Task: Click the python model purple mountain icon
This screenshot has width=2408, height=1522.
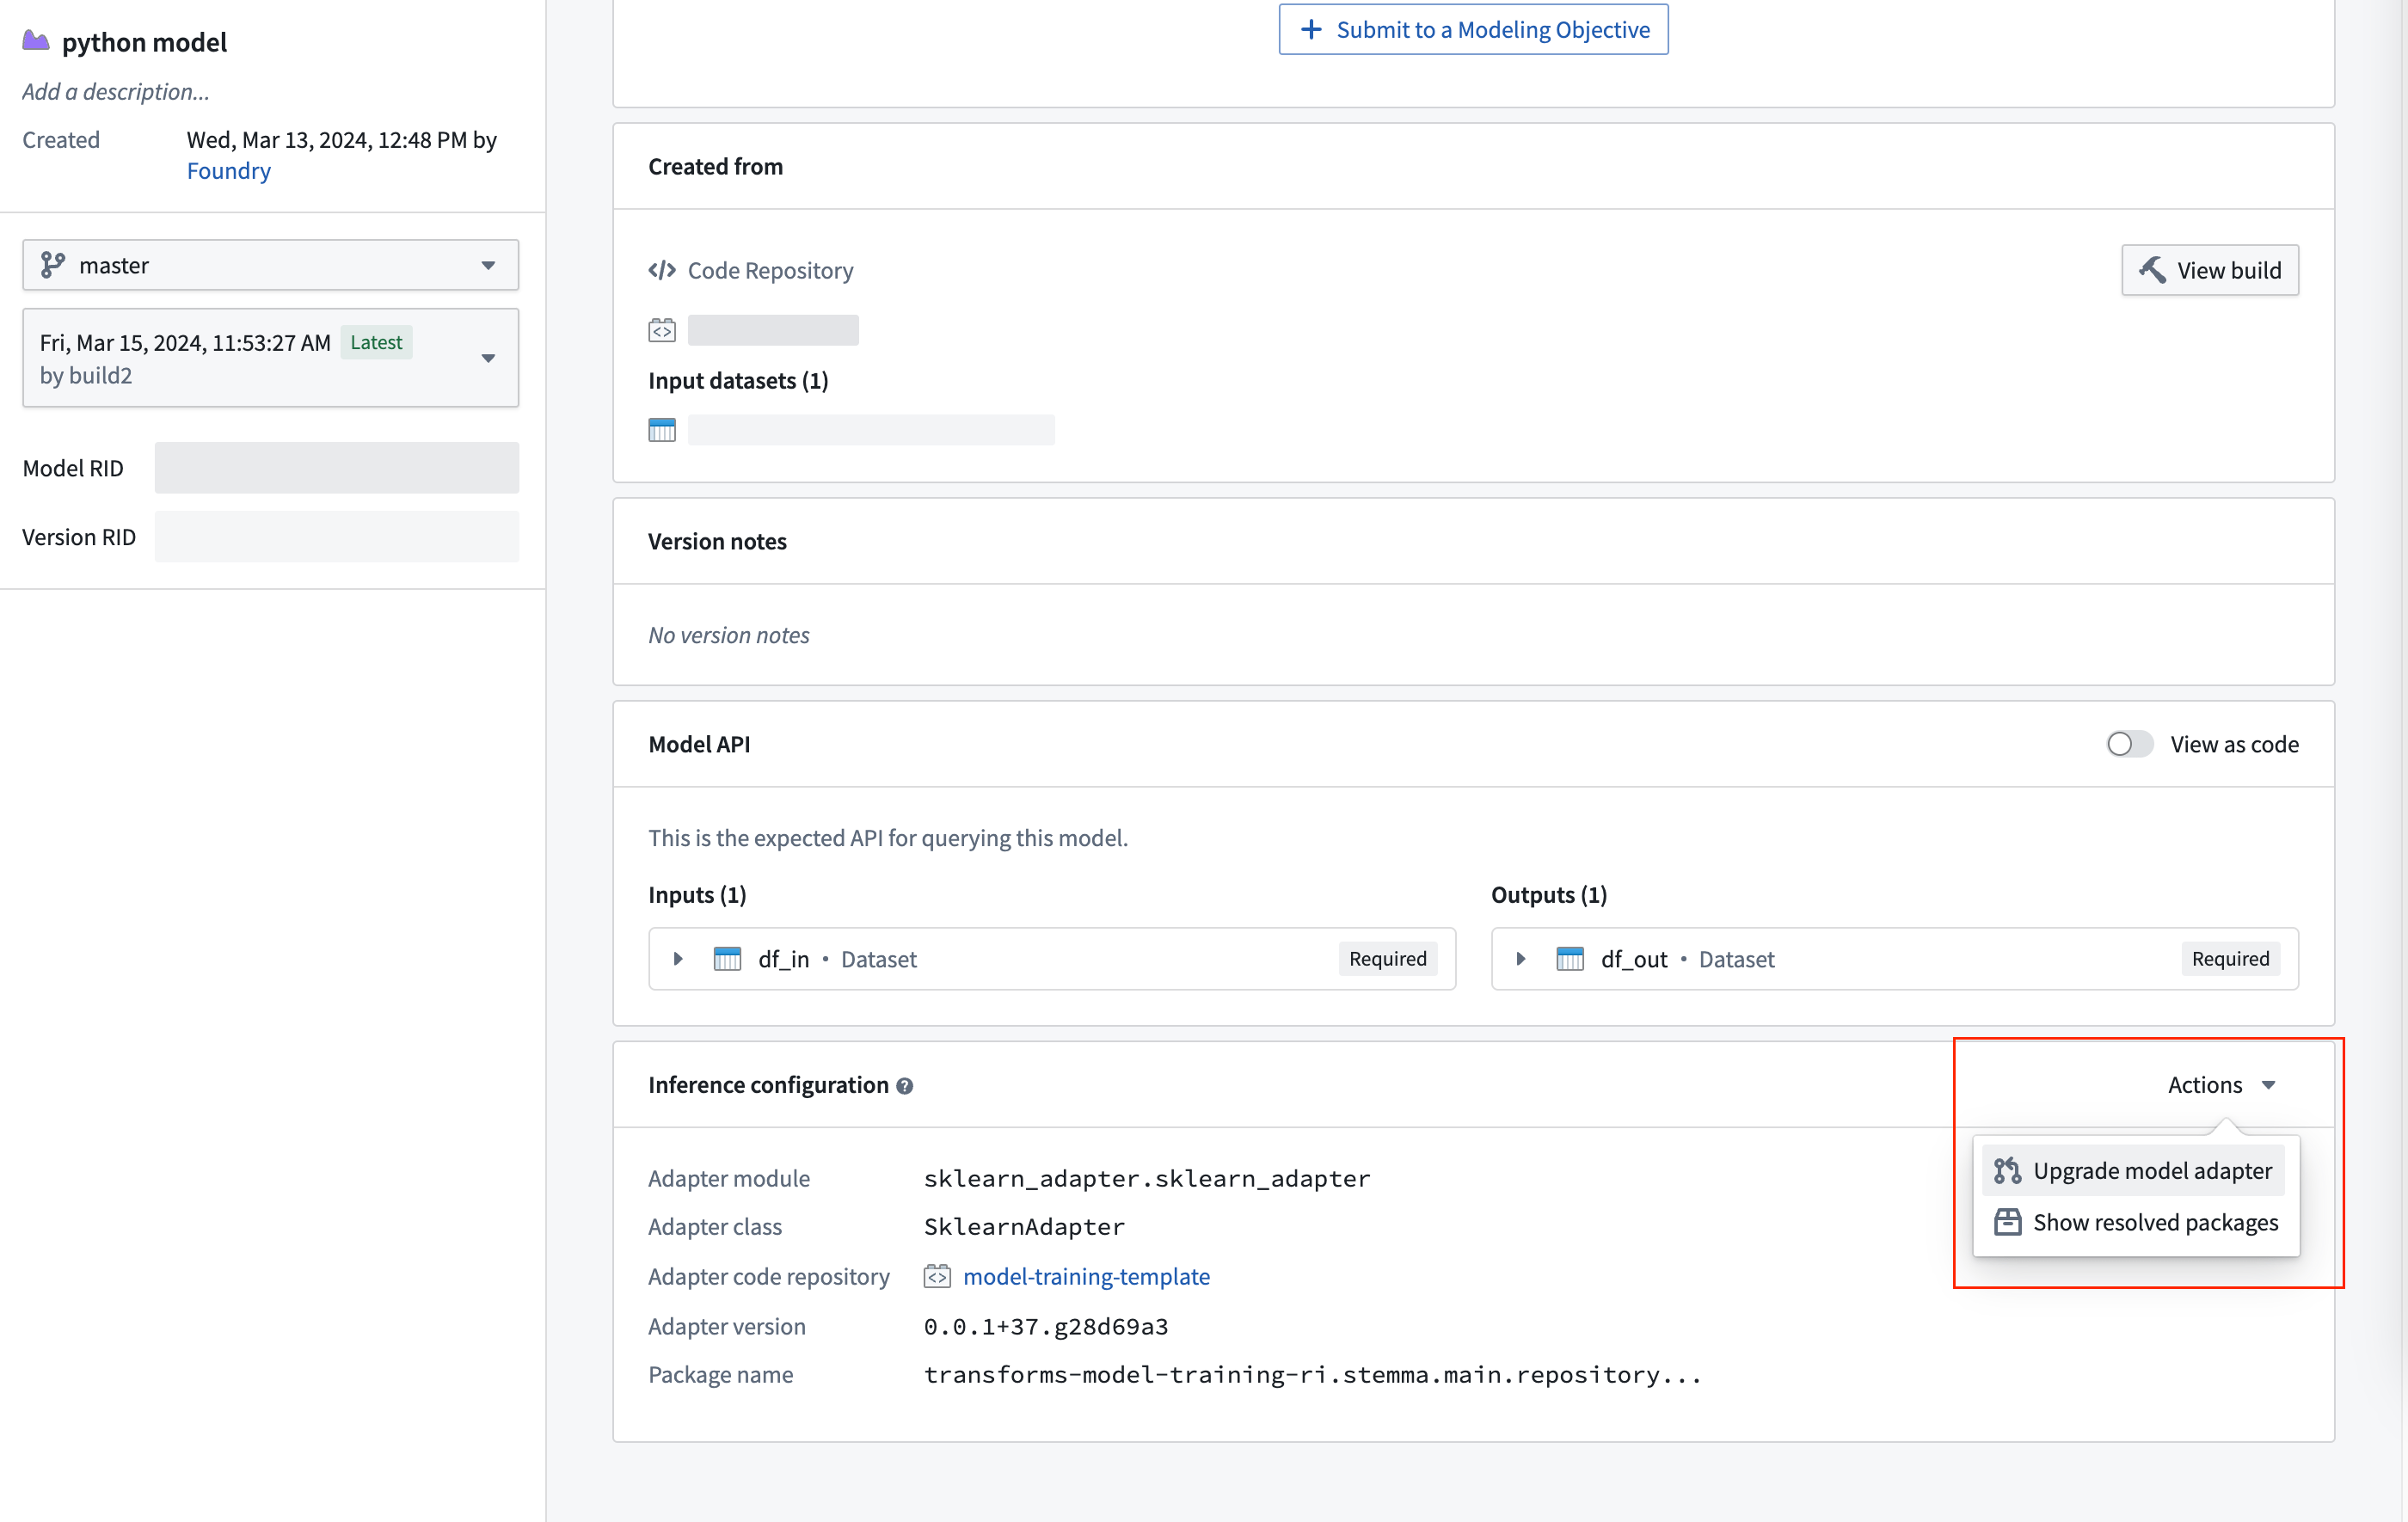Action: click(x=35, y=40)
